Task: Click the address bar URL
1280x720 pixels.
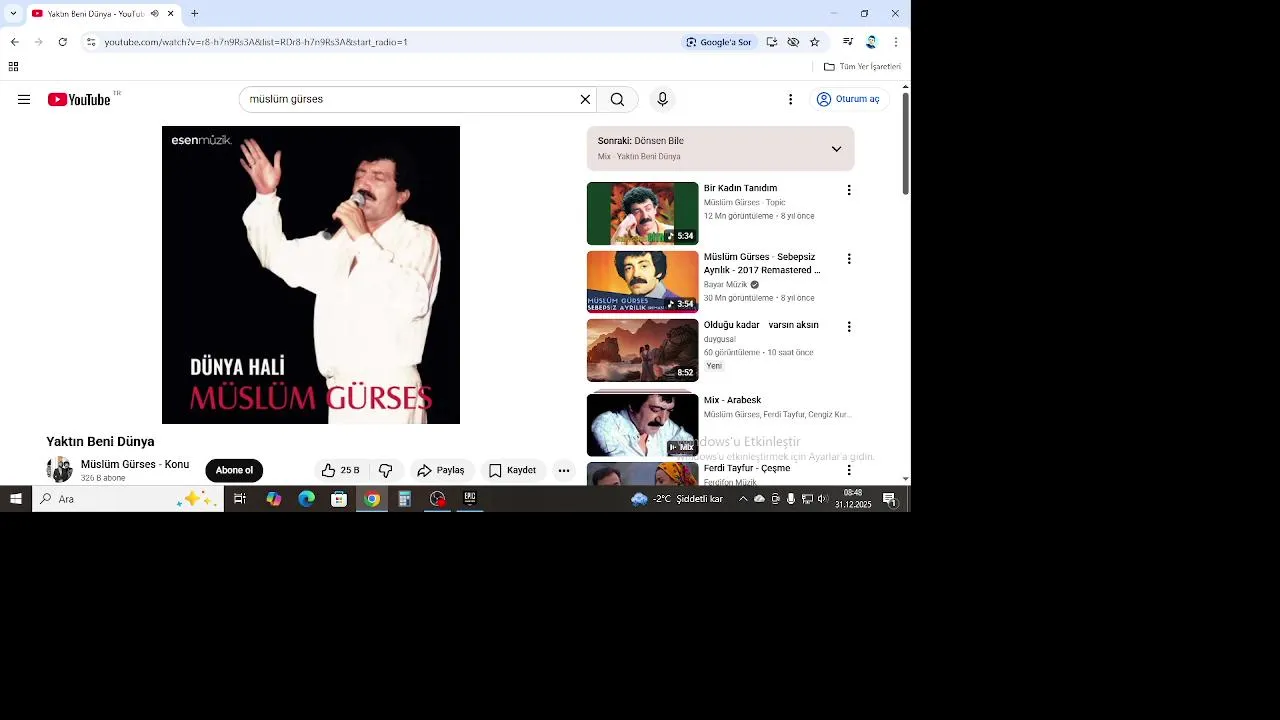Action: pyautogui.click(x=256, y=42)
